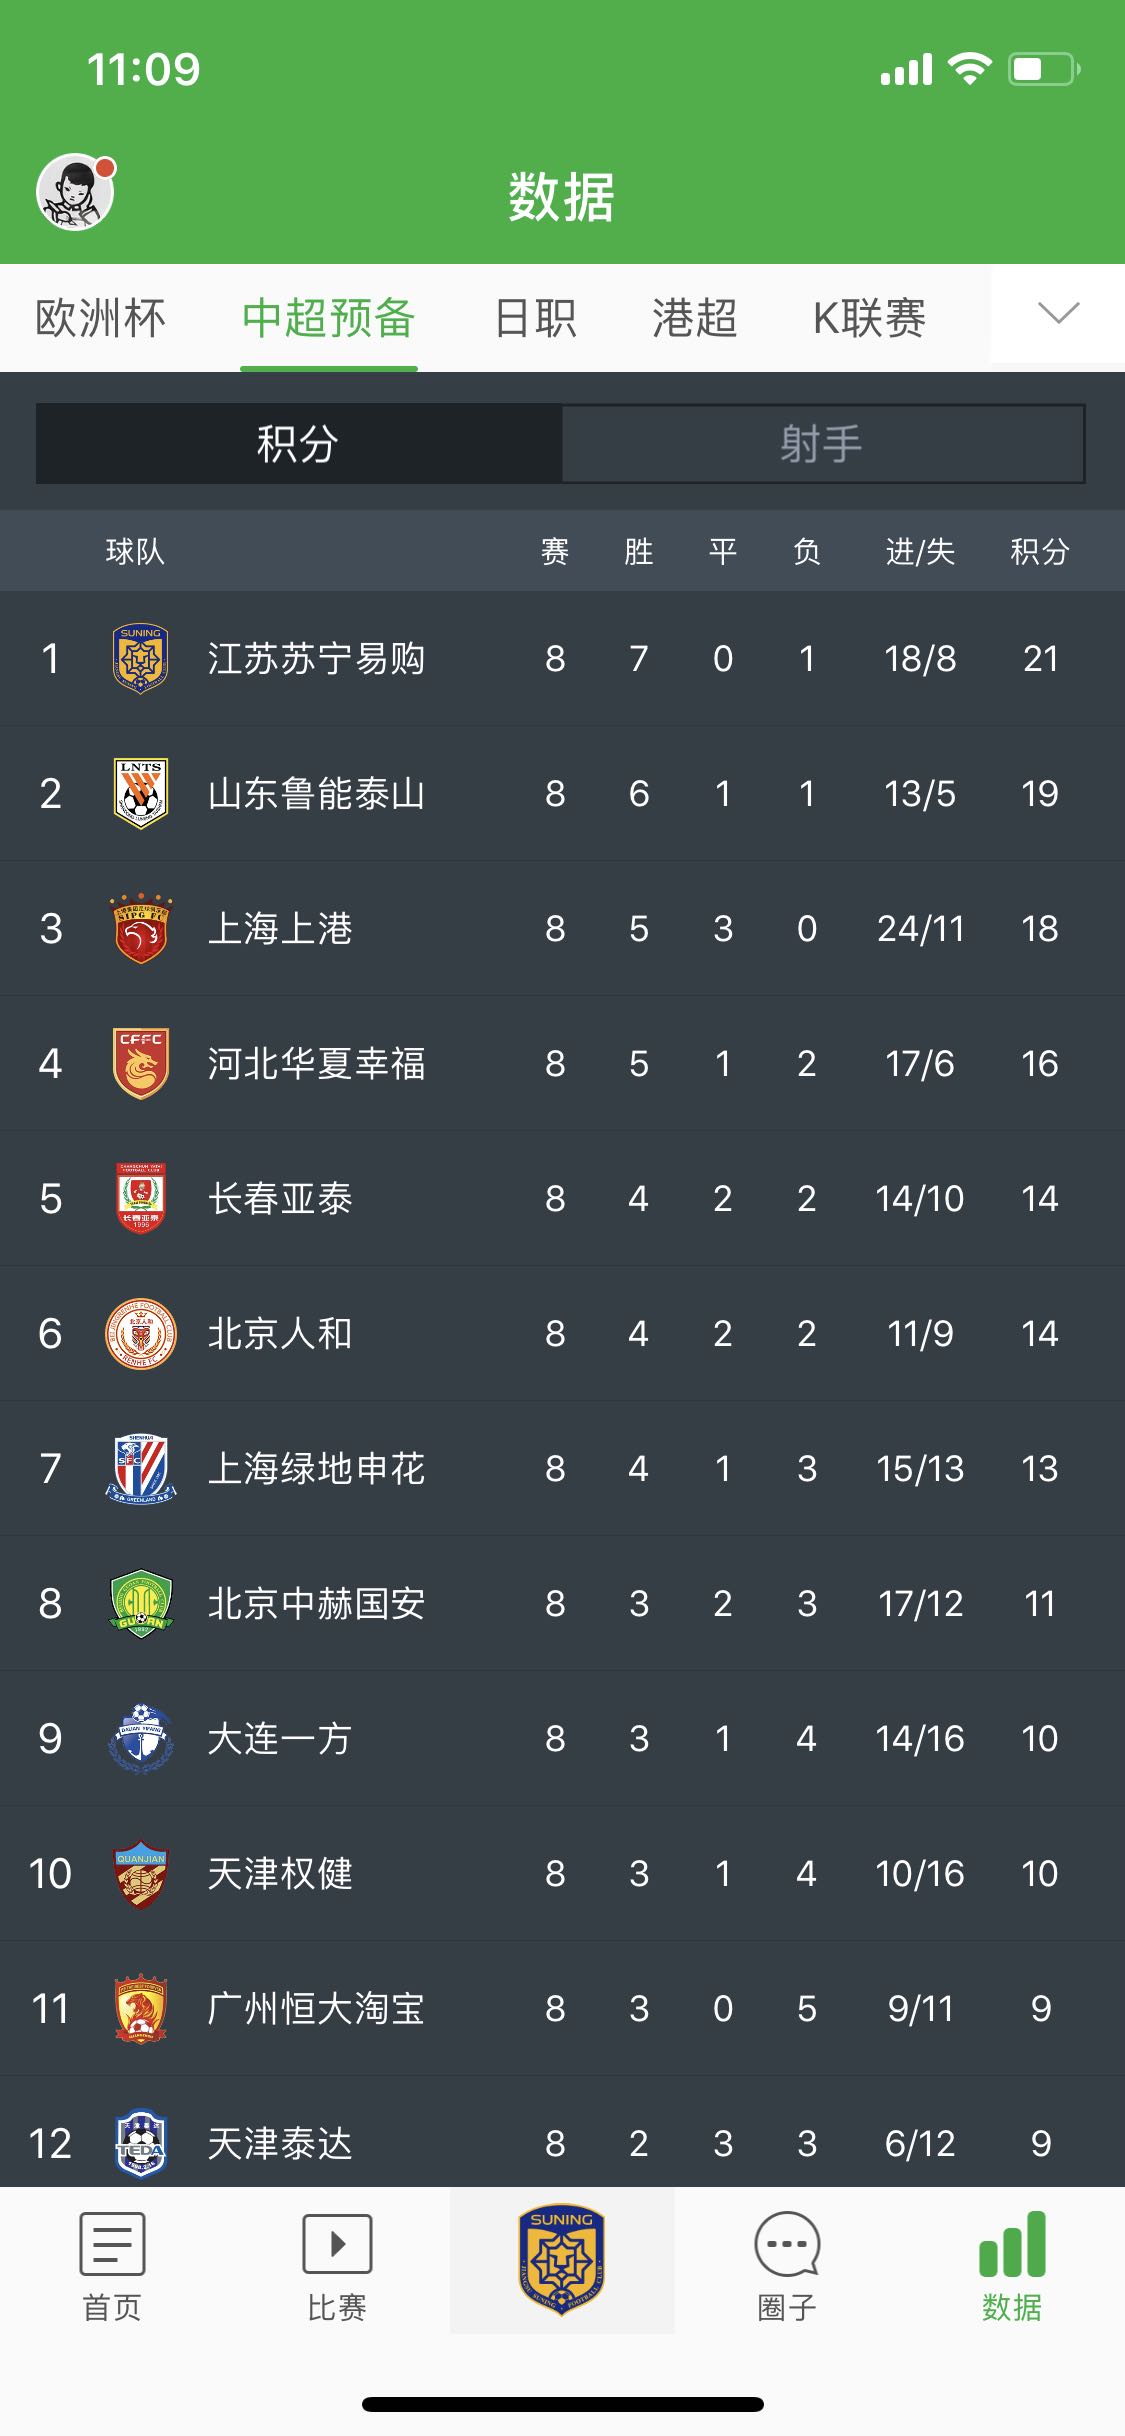Open the 比赛 matches tab icon
This screenshot has width=1125, height=2436.
[x=337, y=2244]
